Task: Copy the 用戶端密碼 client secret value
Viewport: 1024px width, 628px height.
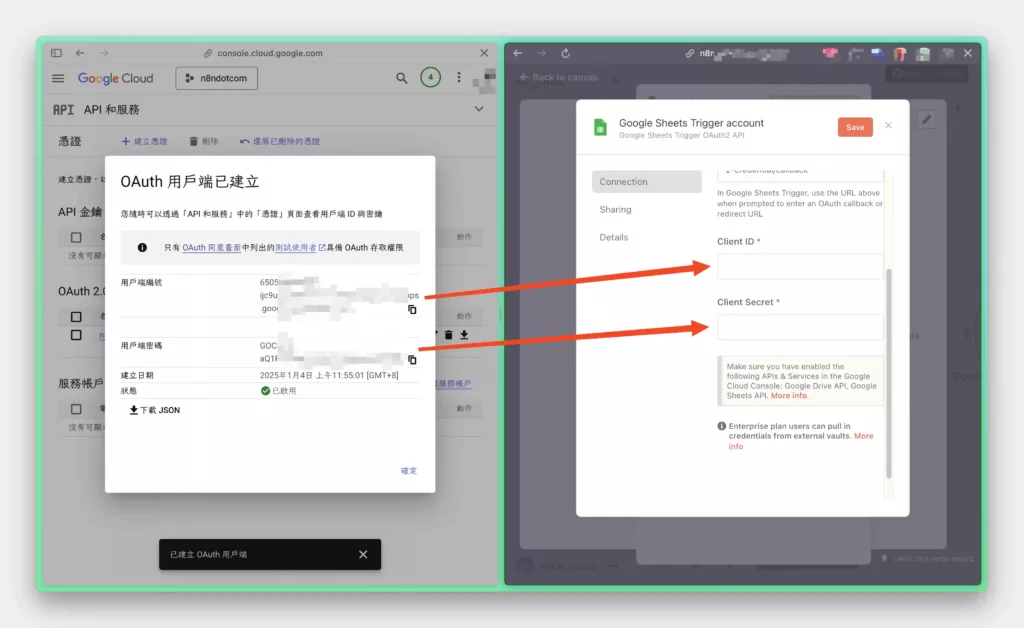Action: [412, 360]
